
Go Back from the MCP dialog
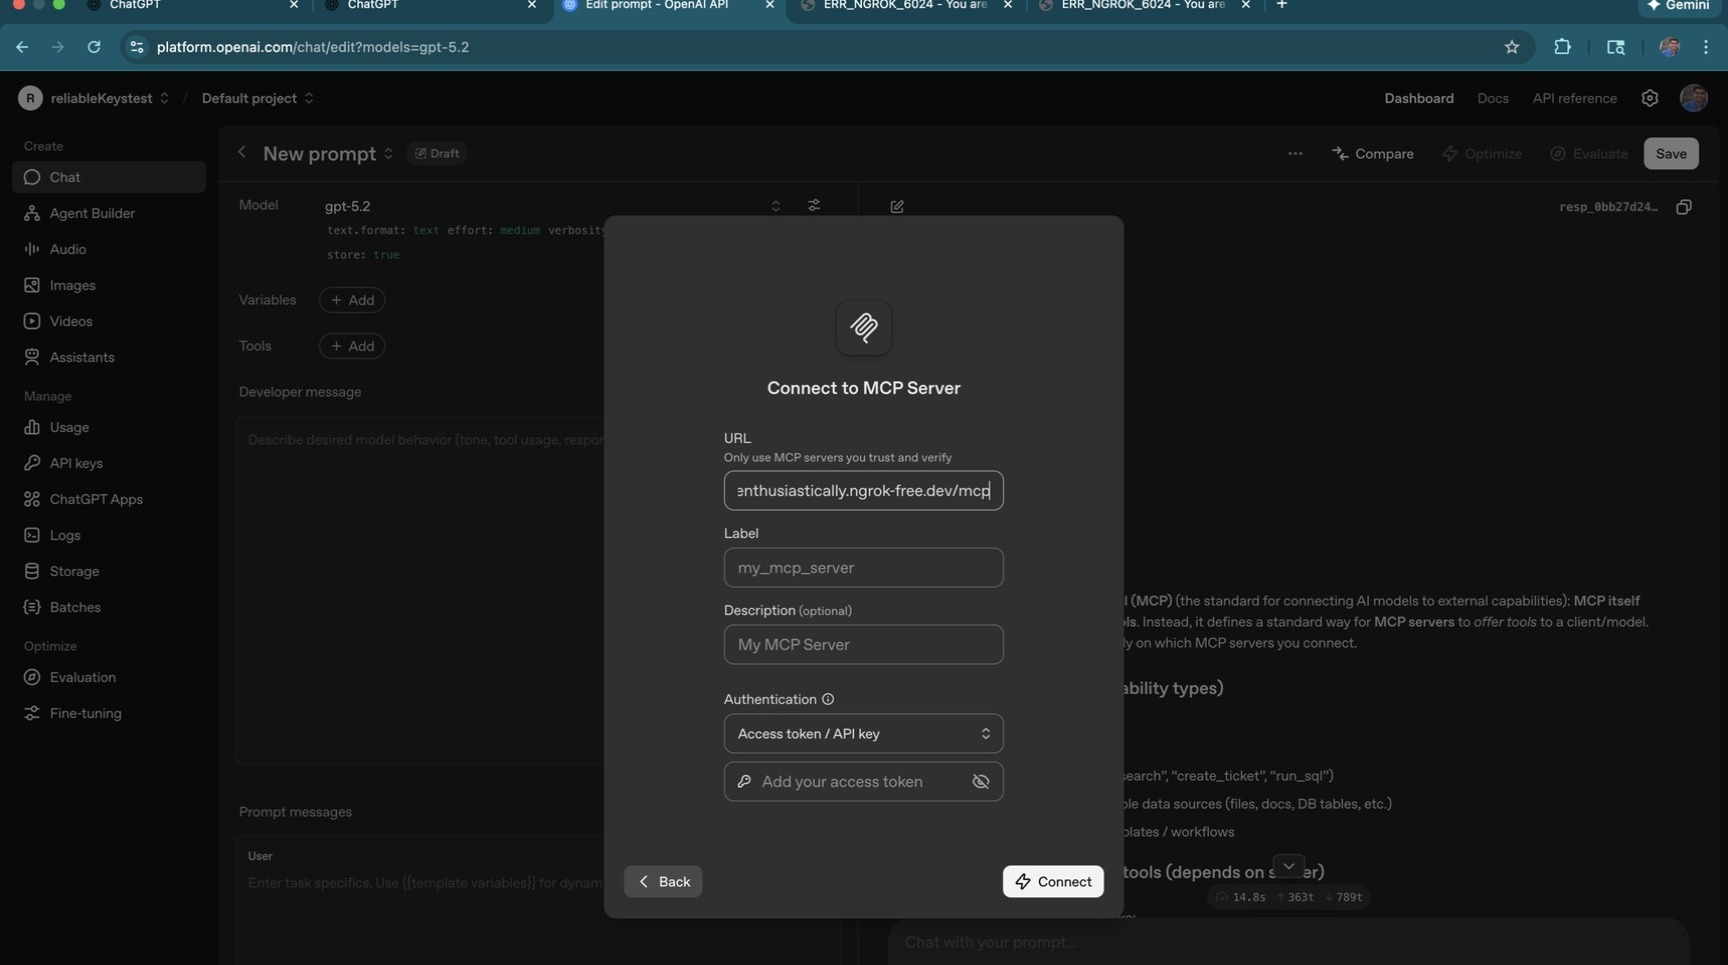pyautogui.click(x=662, y=881)
